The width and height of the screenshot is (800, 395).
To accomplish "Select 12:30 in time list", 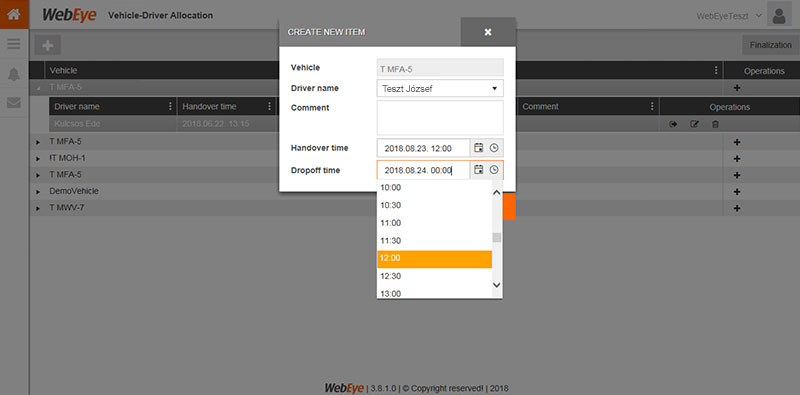I will [x=434, y=276].
